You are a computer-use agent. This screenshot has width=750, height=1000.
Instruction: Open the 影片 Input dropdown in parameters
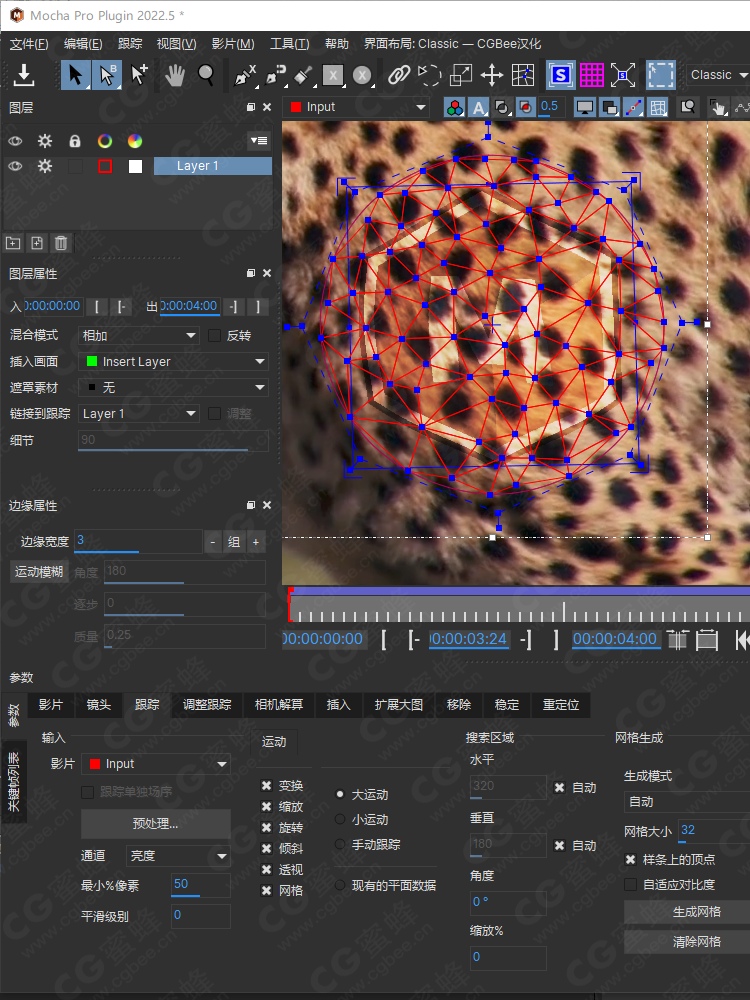(x=156, y=764)
